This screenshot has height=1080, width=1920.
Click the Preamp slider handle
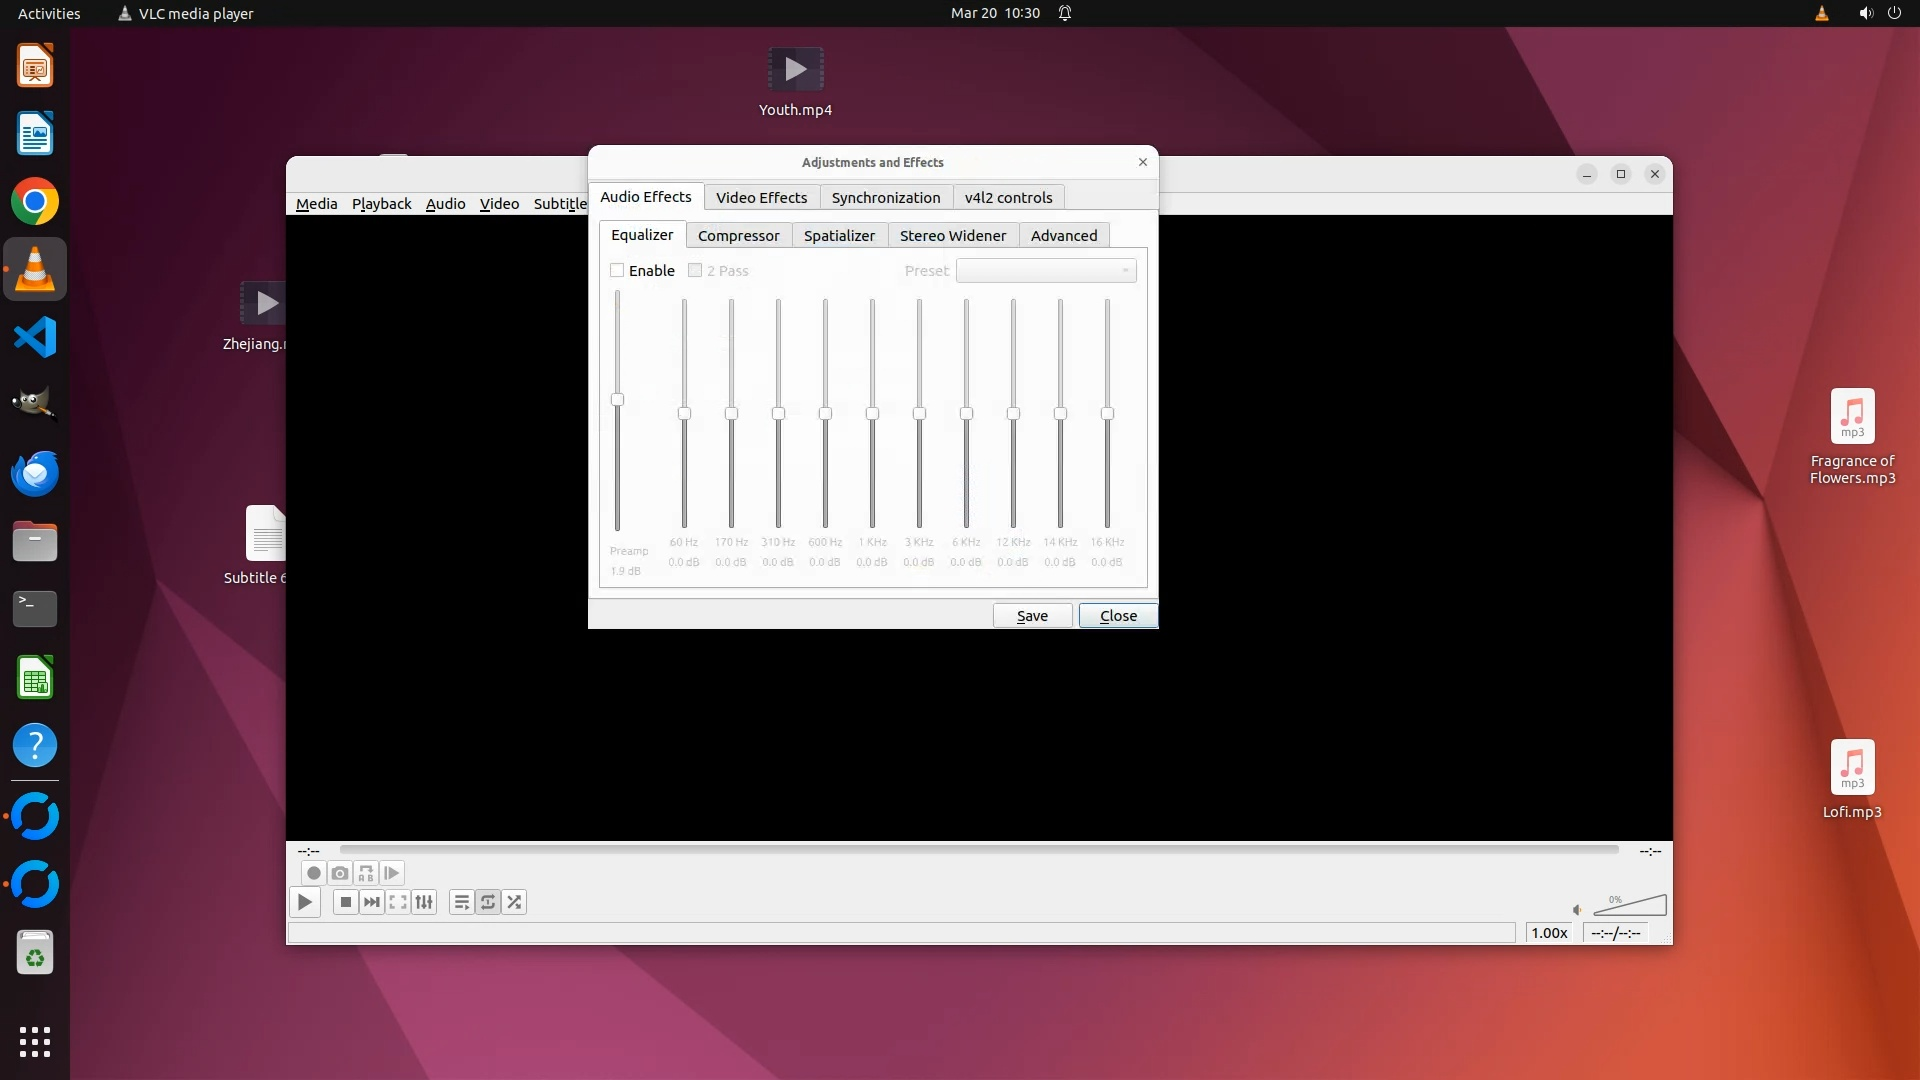click(x=617, y=400)
